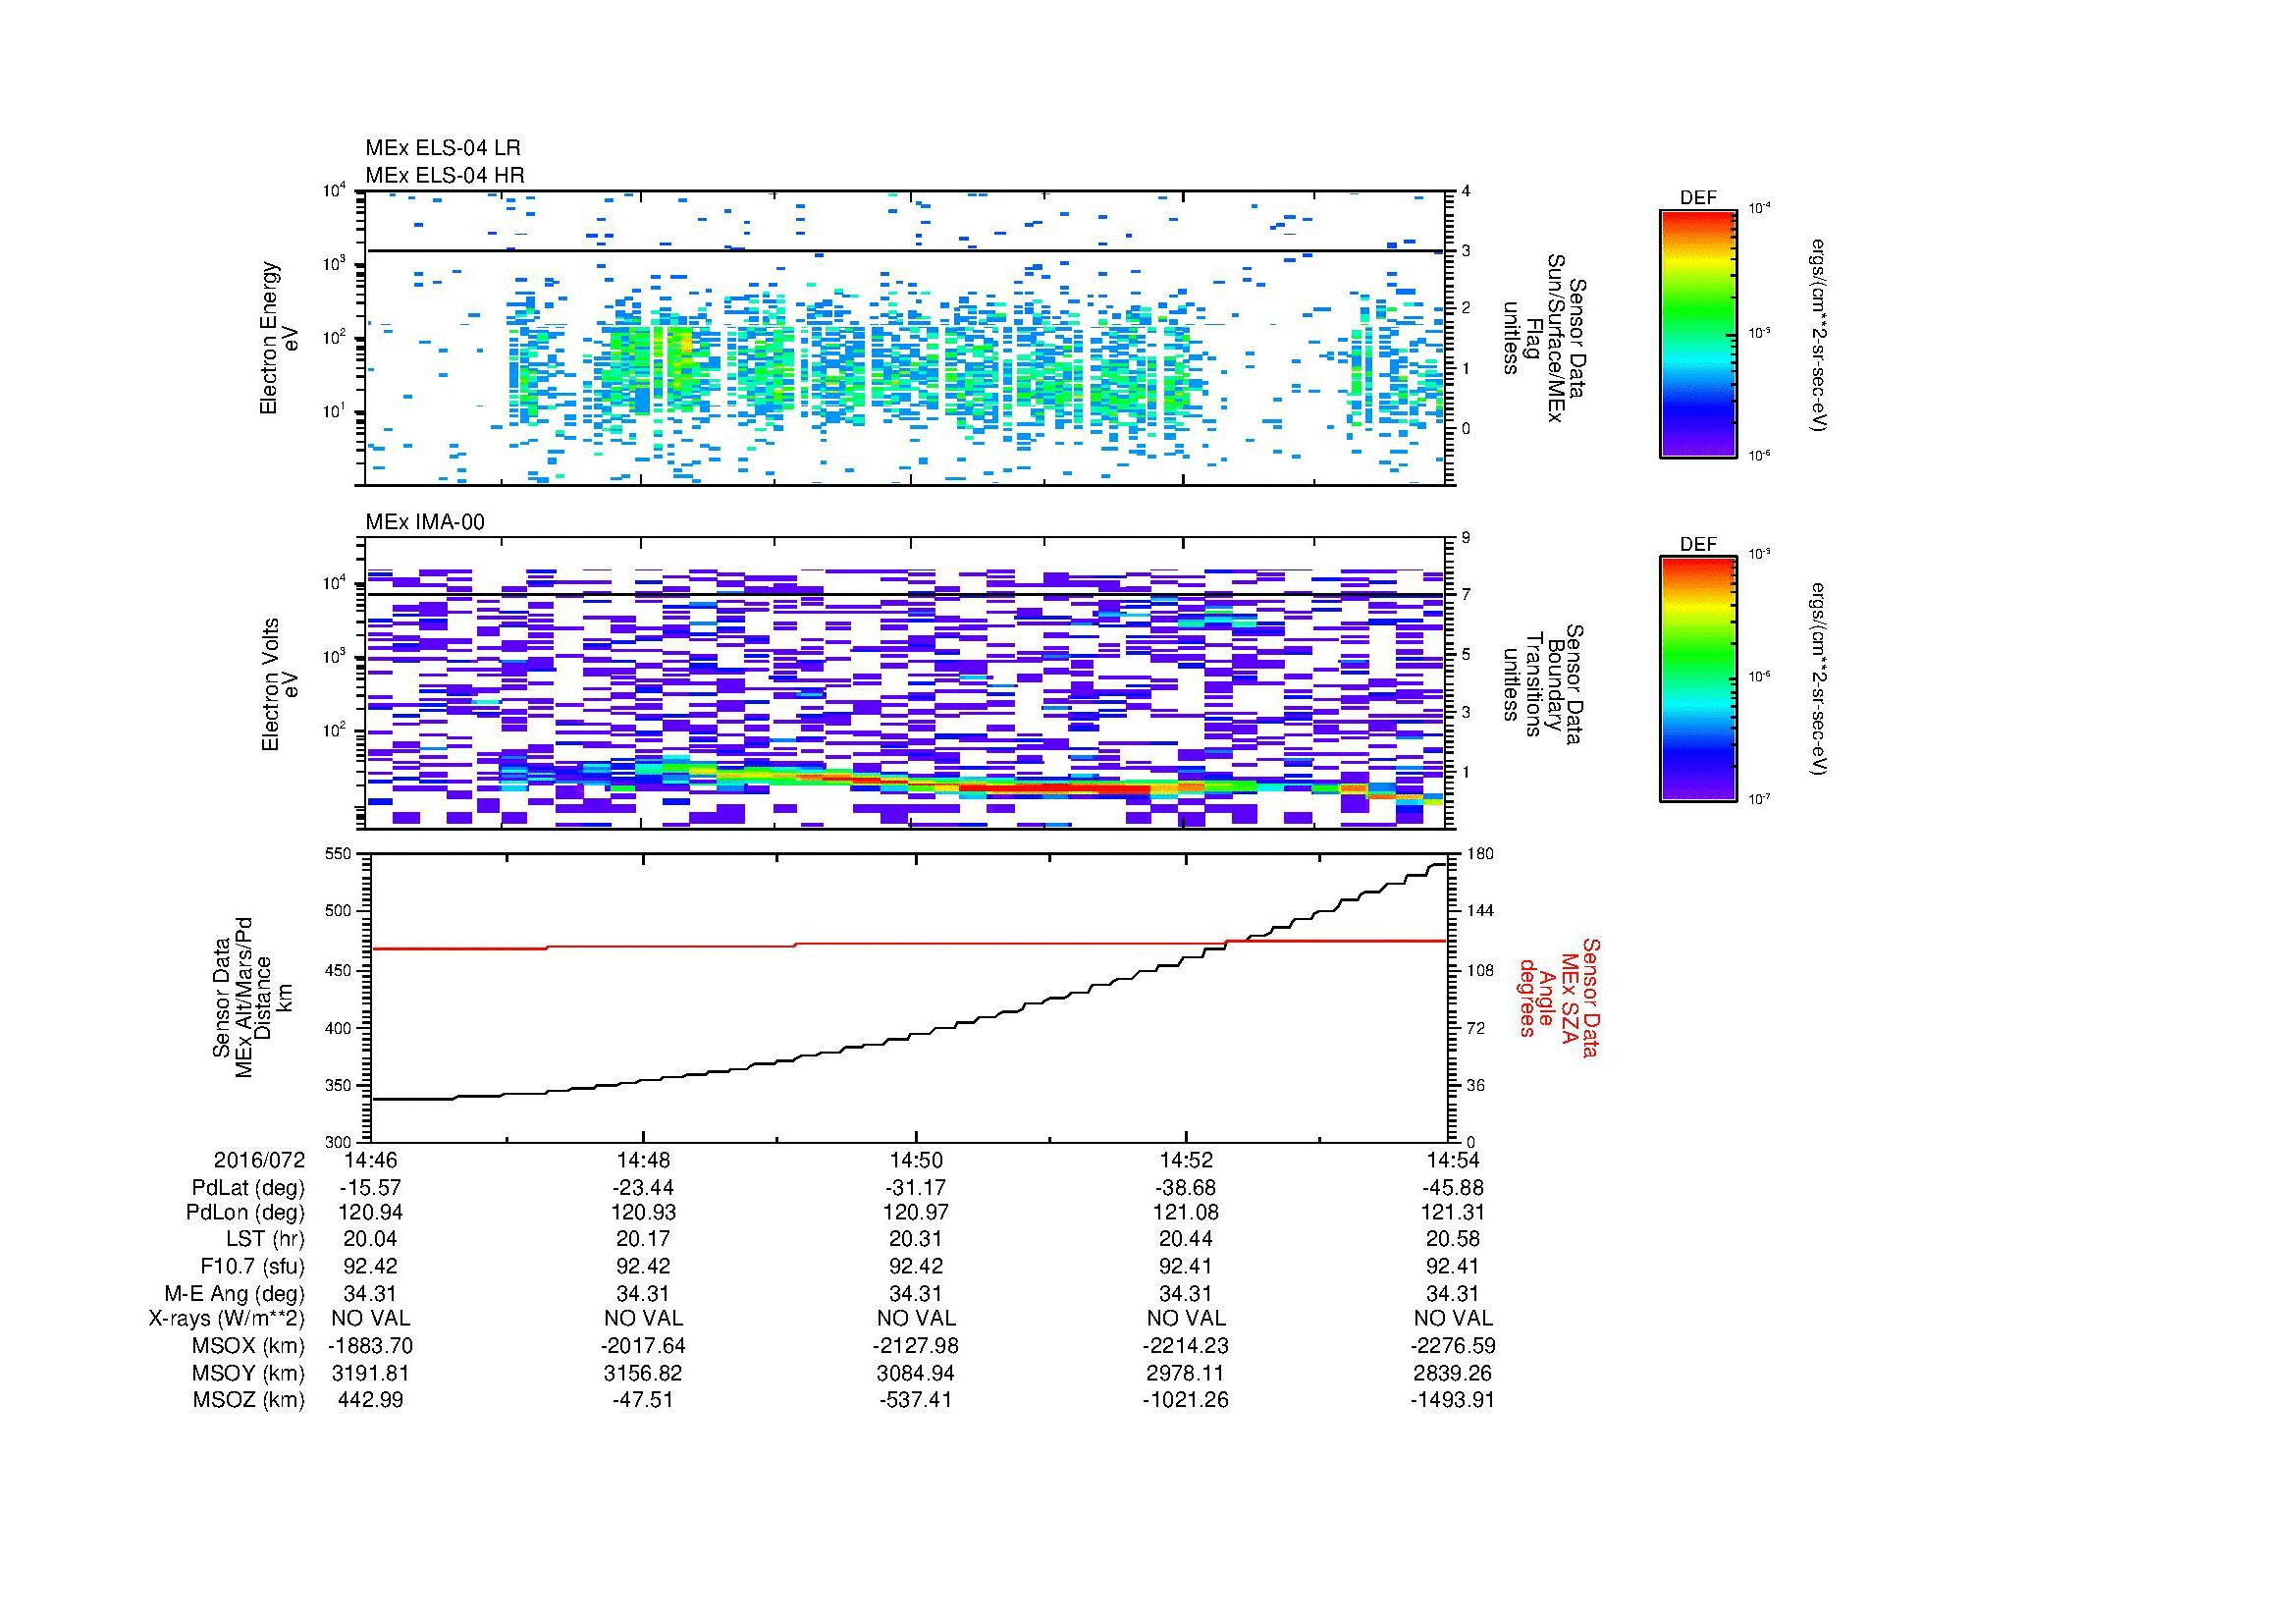Click the 'Electron Volts eV' axis label

[279, 685]
